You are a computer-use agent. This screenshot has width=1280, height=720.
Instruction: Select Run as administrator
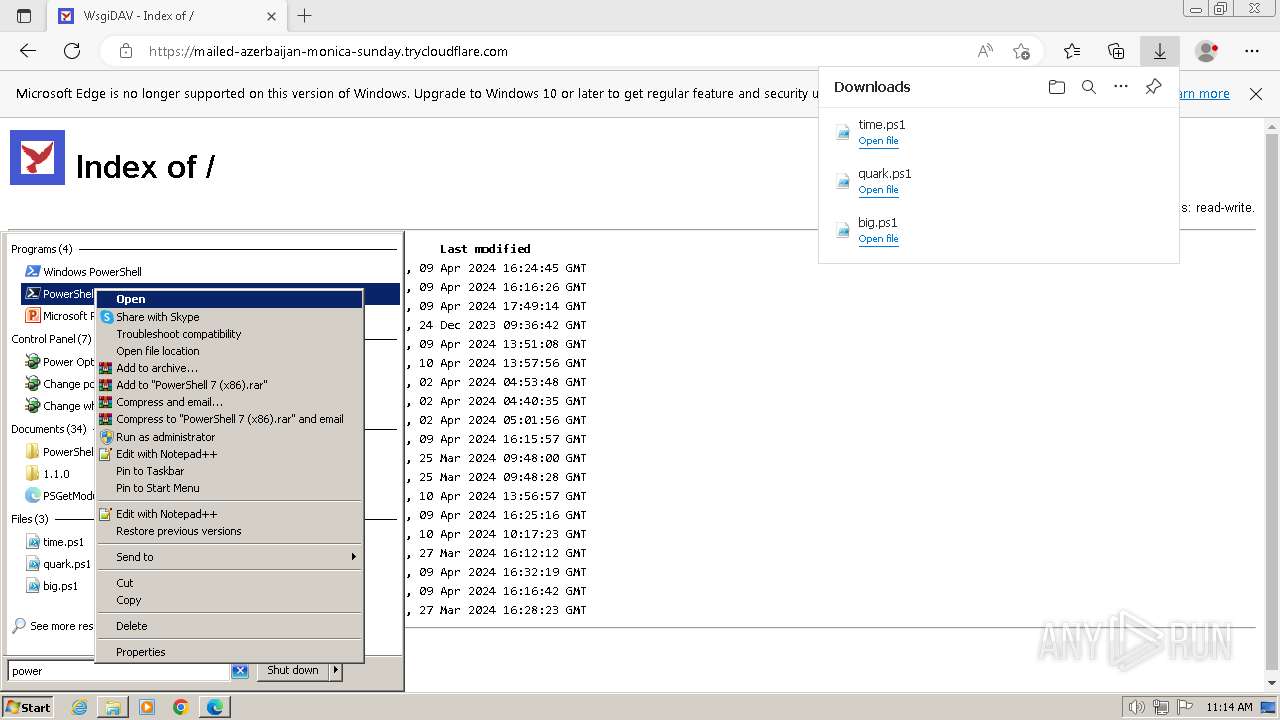point(229,437)
